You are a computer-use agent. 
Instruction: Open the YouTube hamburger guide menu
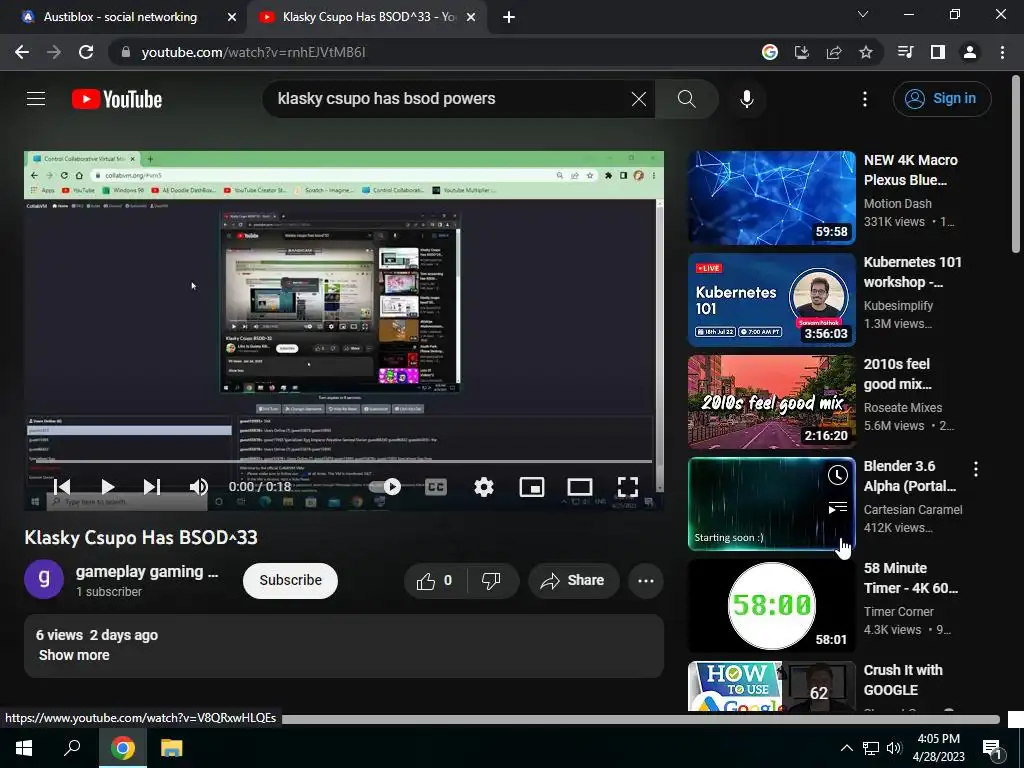click(x=36, y=99)
